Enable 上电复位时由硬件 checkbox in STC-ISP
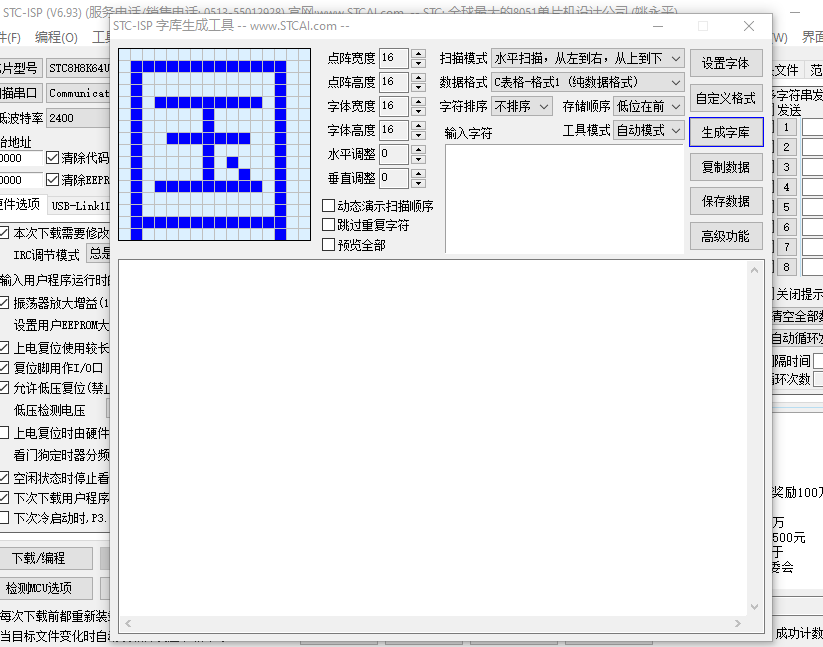Screen dimensions: 823x647 coord(4,432)
